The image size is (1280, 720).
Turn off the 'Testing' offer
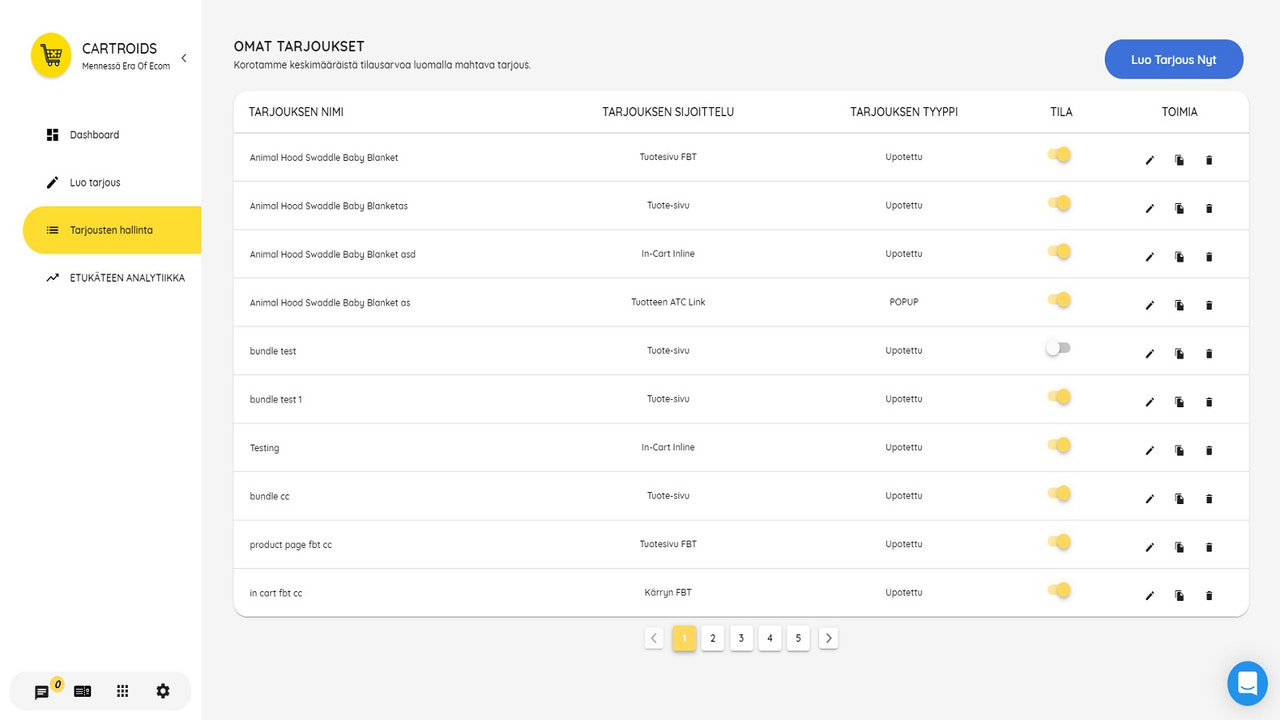click(x=1059, y=445)
